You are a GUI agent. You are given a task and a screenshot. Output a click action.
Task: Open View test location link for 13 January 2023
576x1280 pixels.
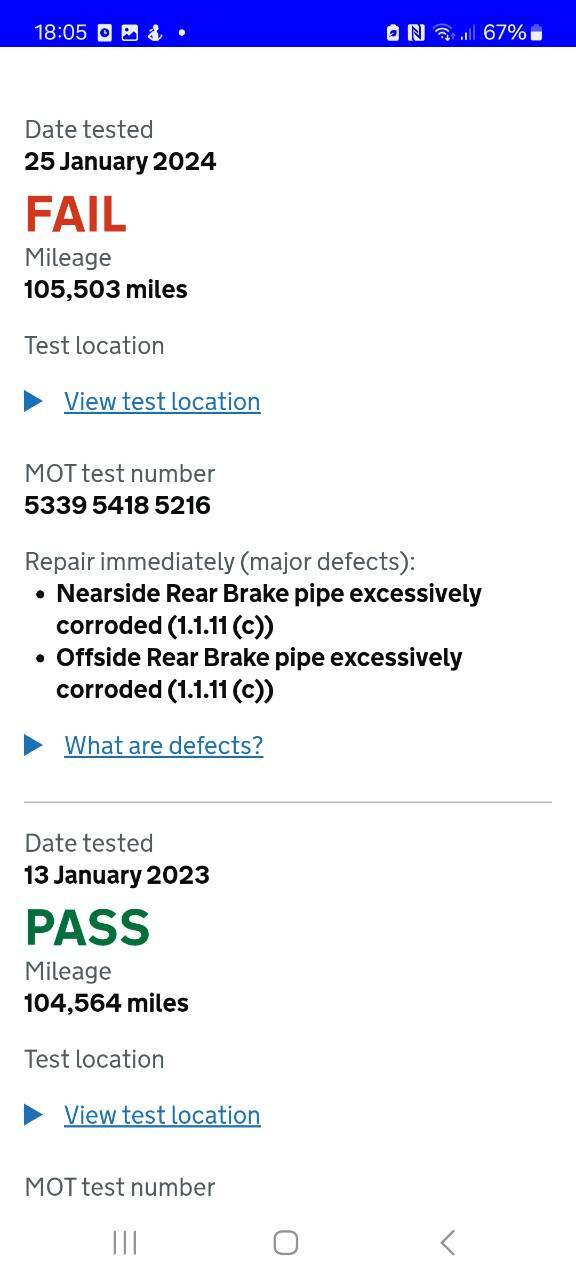(162, 1115)
